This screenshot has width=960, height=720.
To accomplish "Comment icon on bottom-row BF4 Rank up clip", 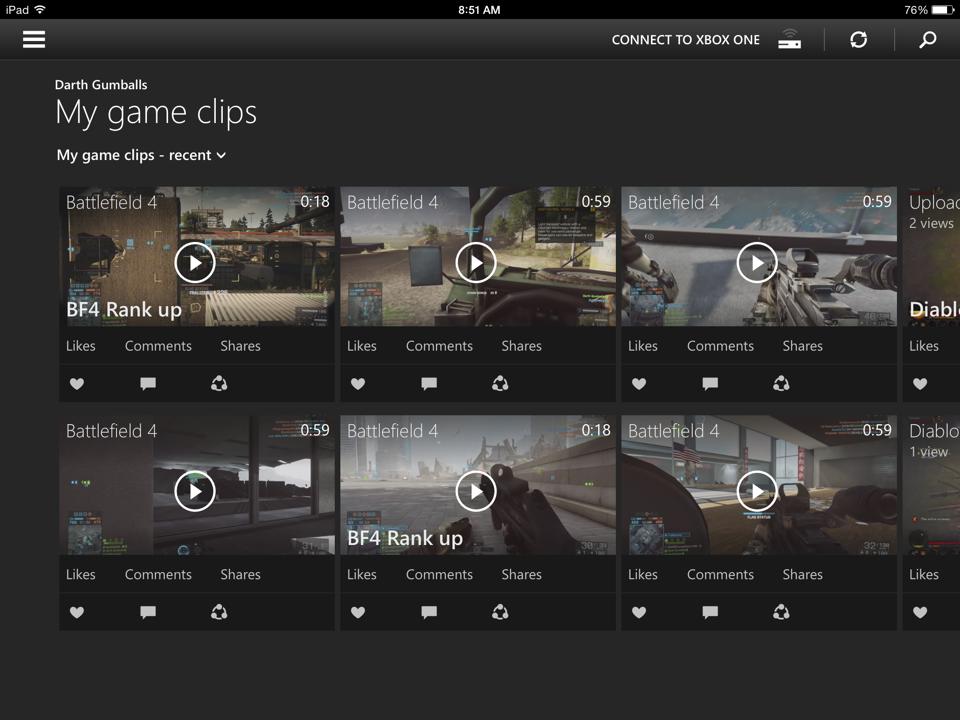I will (x=429, y=612).
